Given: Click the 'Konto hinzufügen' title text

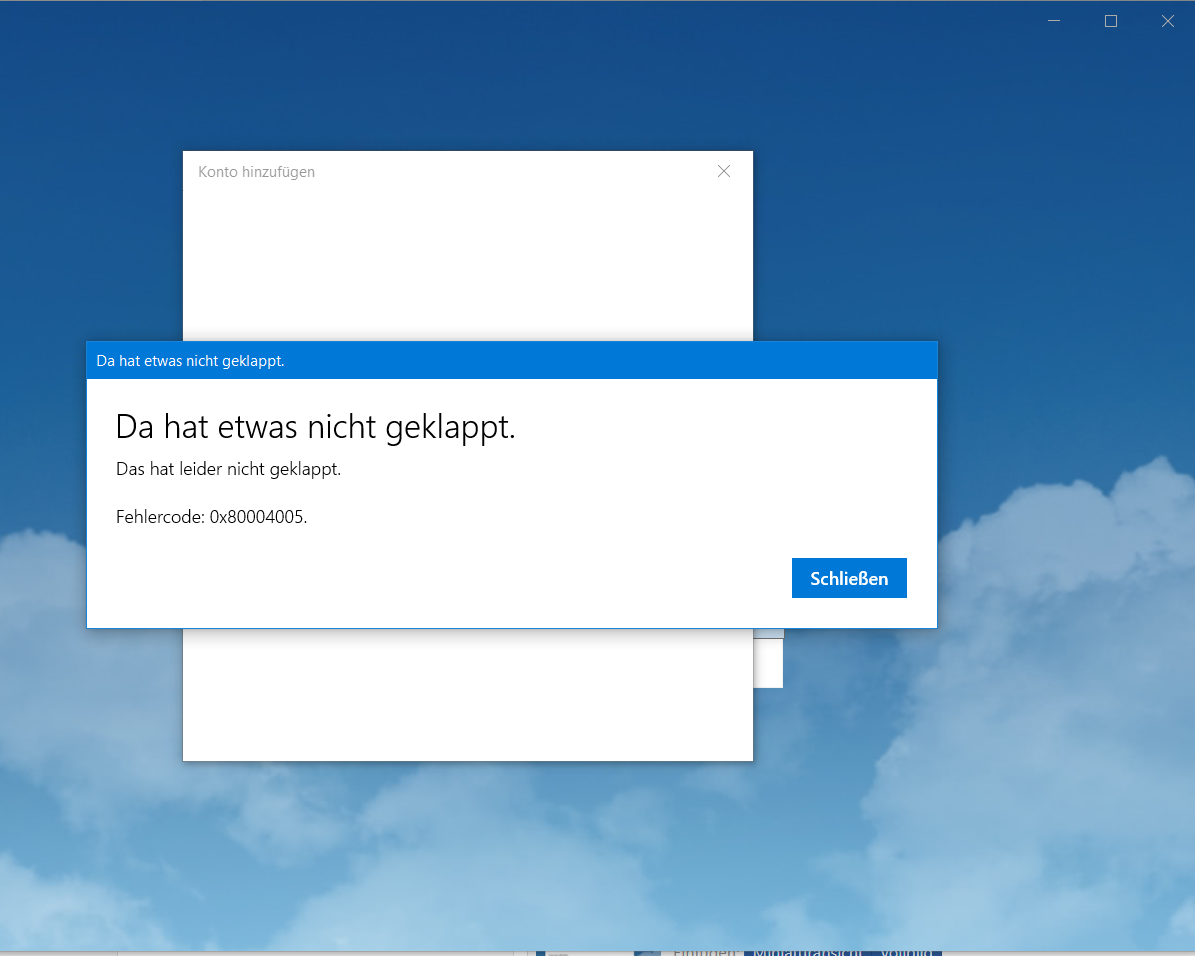Looking at the screenshot, I should [256, 172].
